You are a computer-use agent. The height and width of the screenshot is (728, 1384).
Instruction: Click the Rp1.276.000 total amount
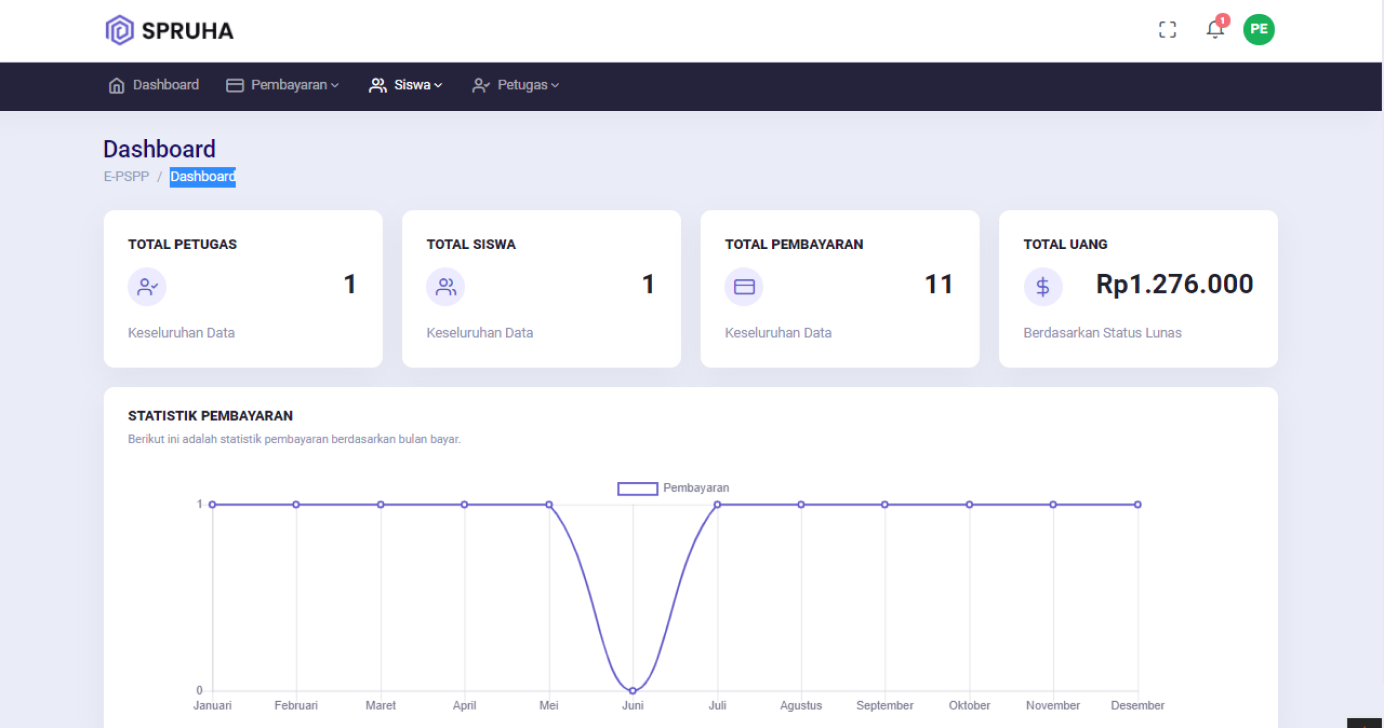[1174, 285]
